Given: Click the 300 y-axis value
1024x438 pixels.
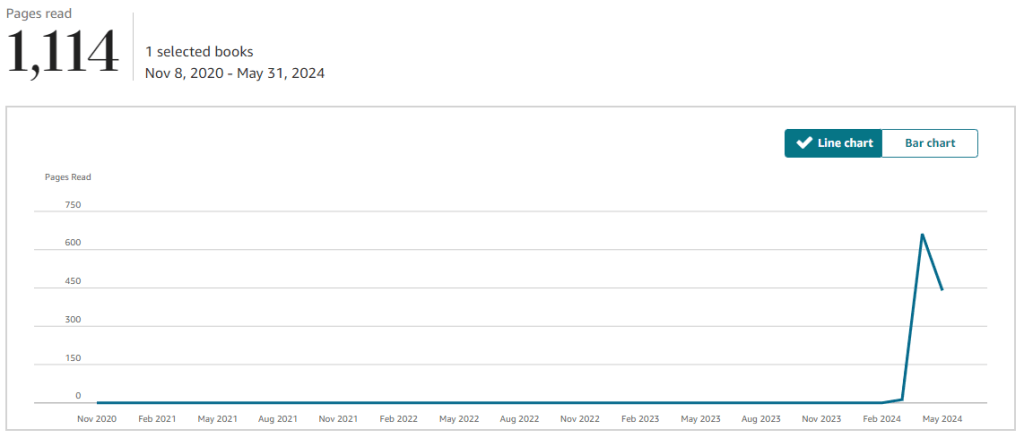Looking at the screenshot, I should (72, 320).
